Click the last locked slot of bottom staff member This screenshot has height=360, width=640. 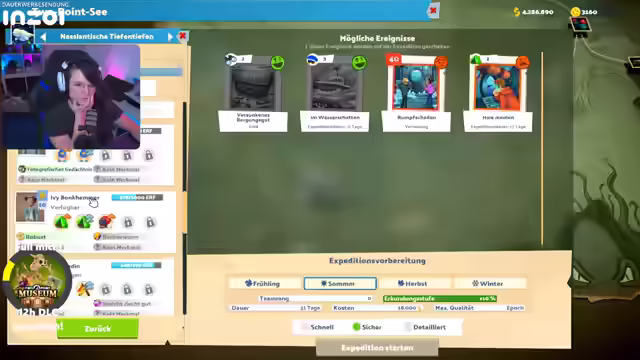point(149,289)
